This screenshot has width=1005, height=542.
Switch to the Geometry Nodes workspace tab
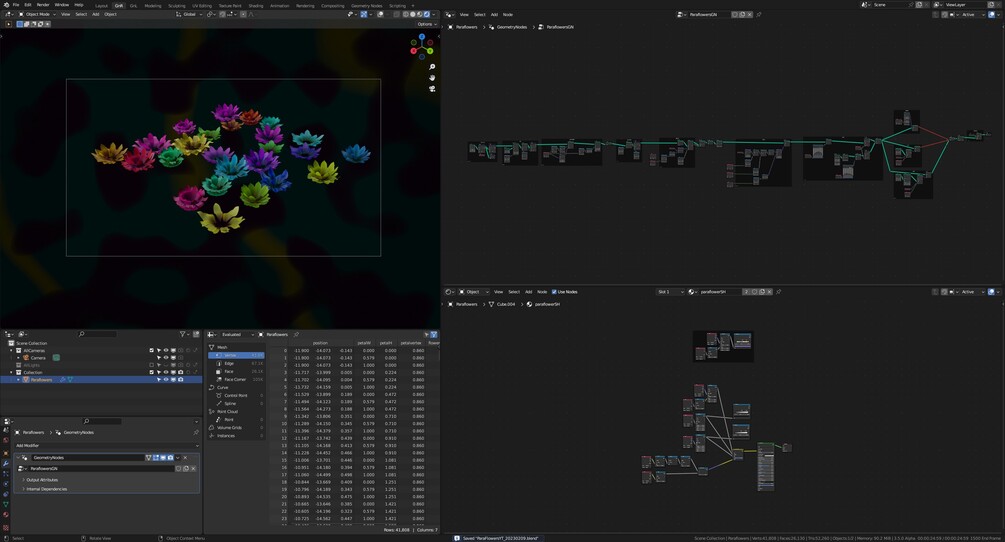(x=367, y=5)
